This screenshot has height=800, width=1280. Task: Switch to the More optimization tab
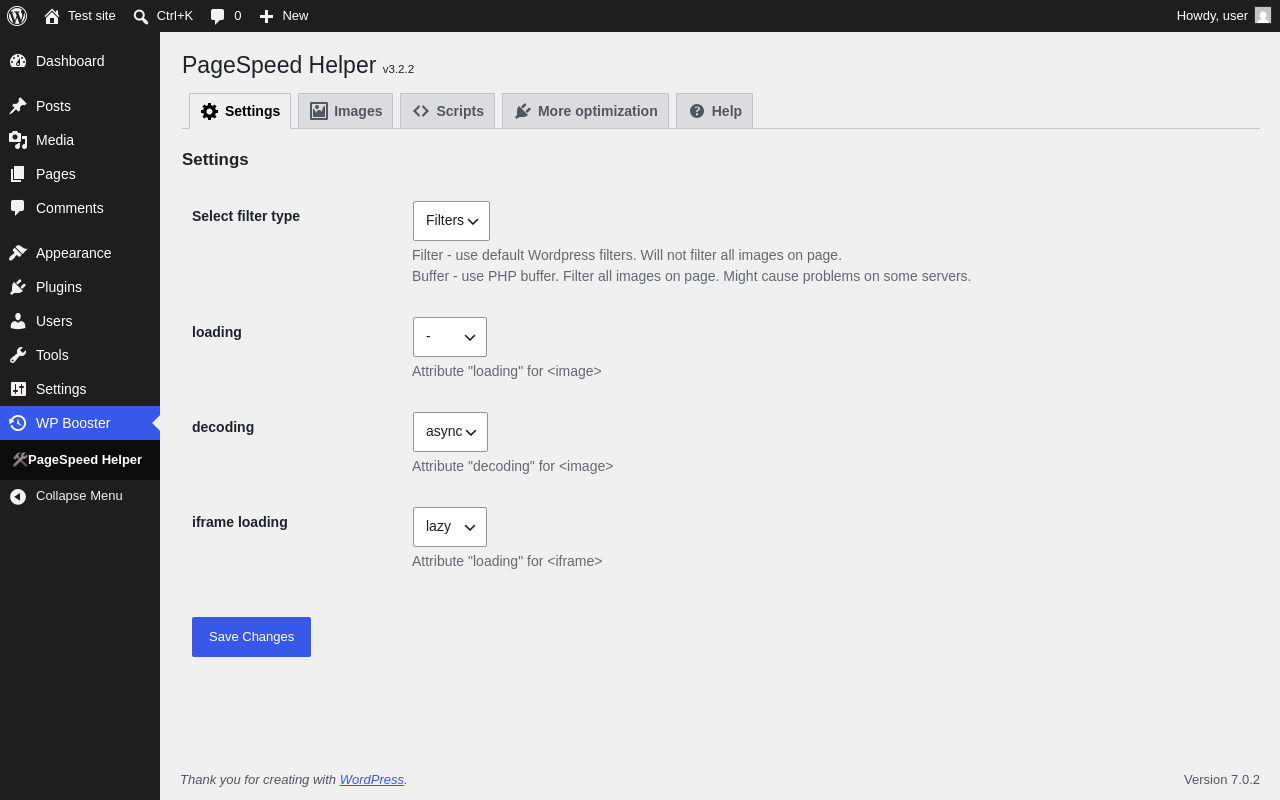pos(585,111)
